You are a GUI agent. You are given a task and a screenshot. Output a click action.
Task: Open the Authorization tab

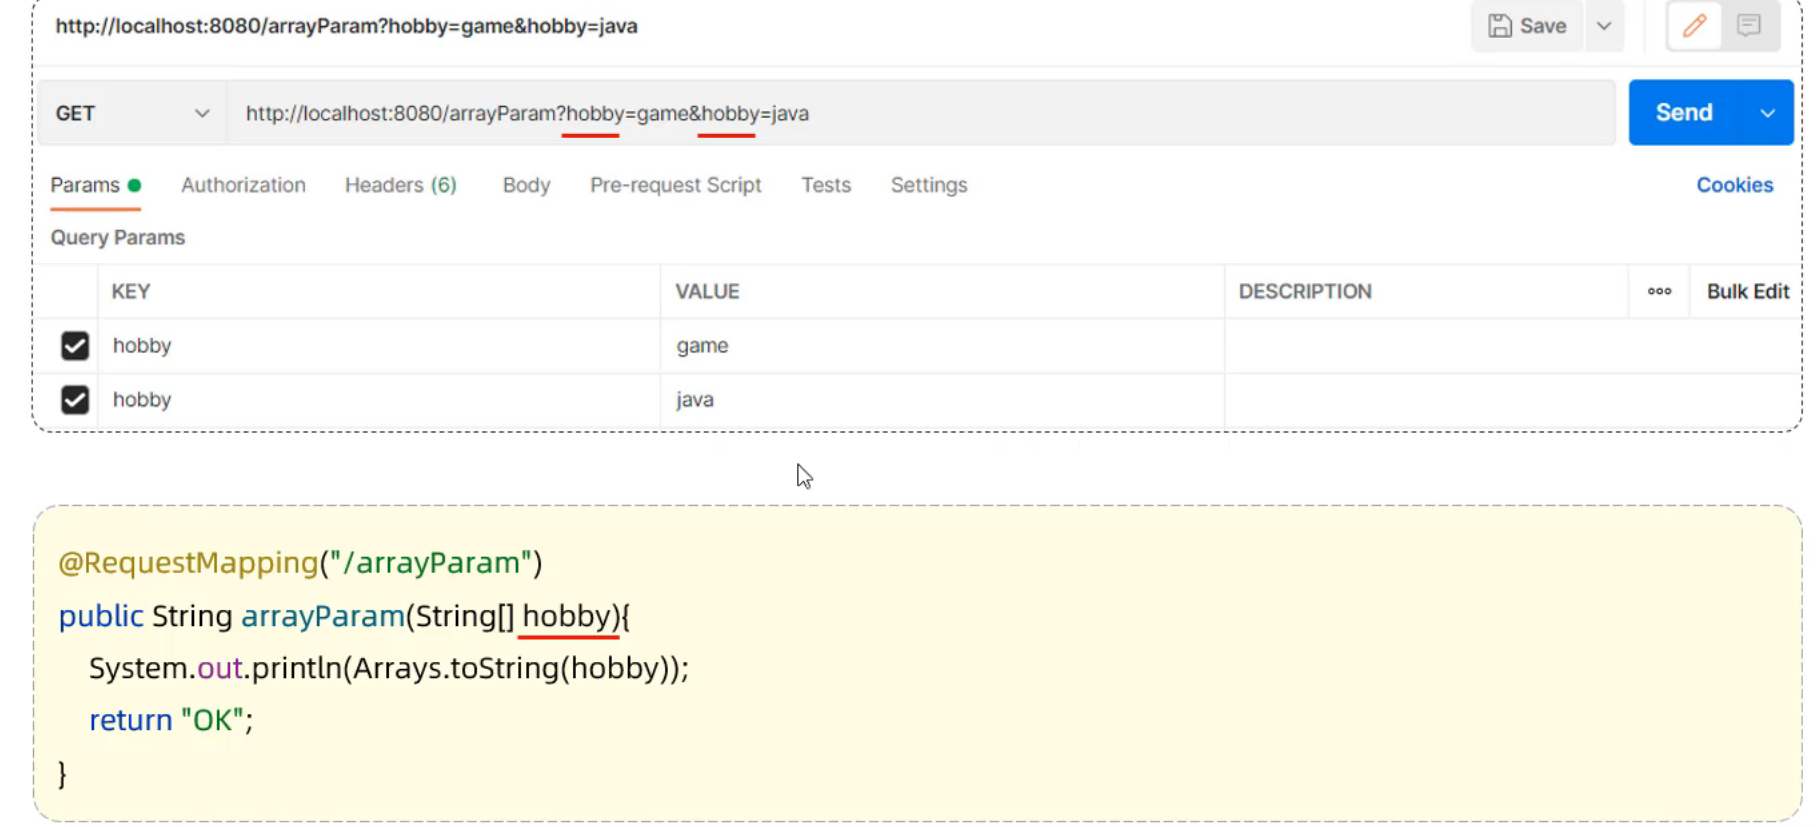243,185
